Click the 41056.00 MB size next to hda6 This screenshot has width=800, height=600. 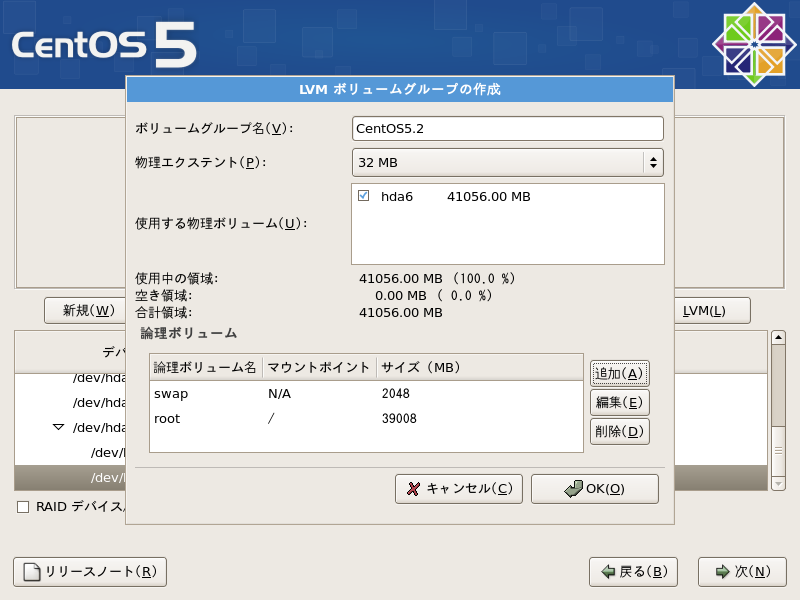[x=489, y=196]
